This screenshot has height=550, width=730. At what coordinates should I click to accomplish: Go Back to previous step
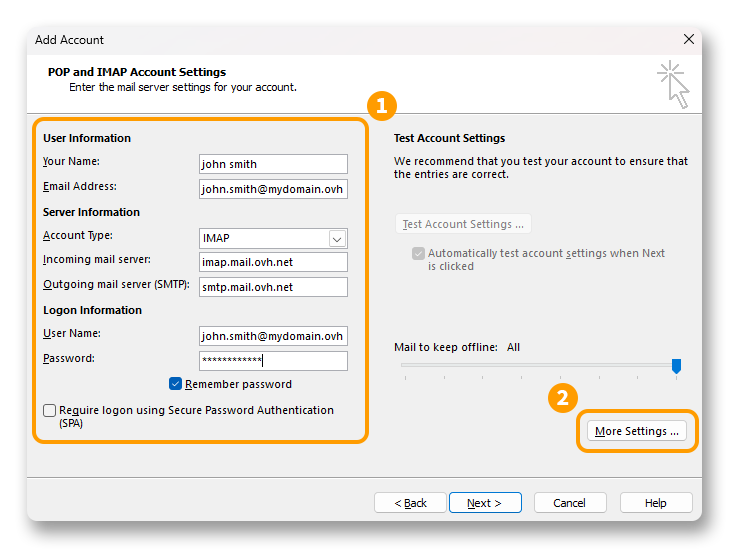click(410, 503)
